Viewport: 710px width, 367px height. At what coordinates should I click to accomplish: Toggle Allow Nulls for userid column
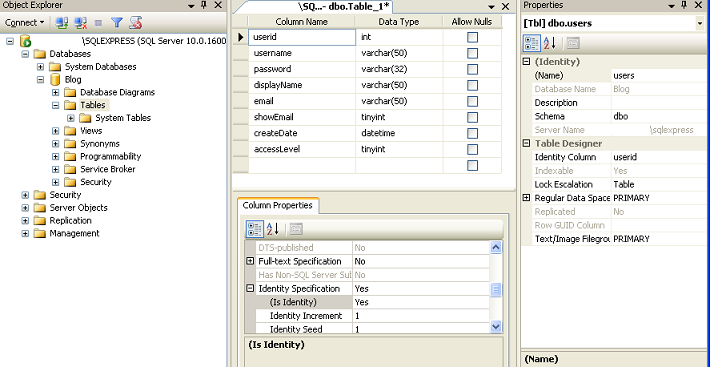click(x=472, y=37)
